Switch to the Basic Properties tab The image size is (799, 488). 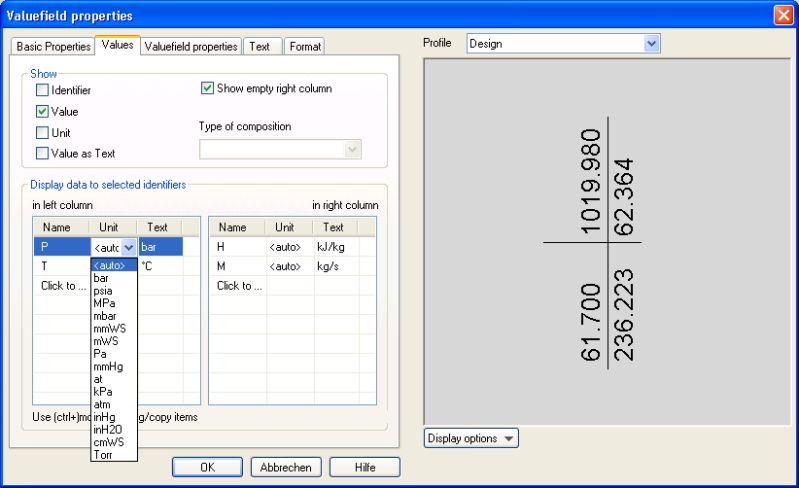coord(53,46)
